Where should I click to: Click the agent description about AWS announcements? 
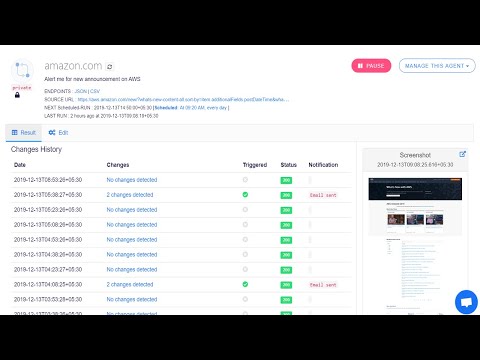coord(92,79)
